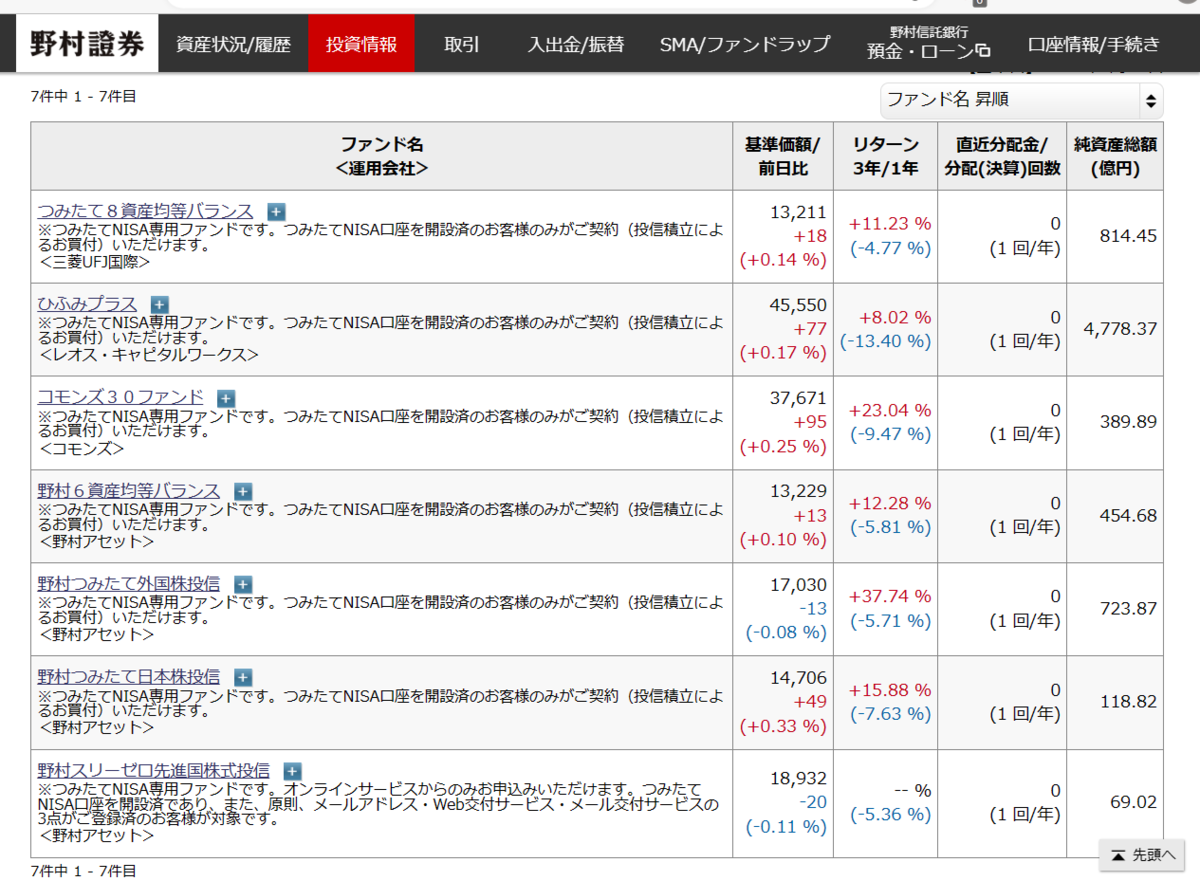
Task: Click the 基準価額/前日比 column header
Action: tap(783, 156)
